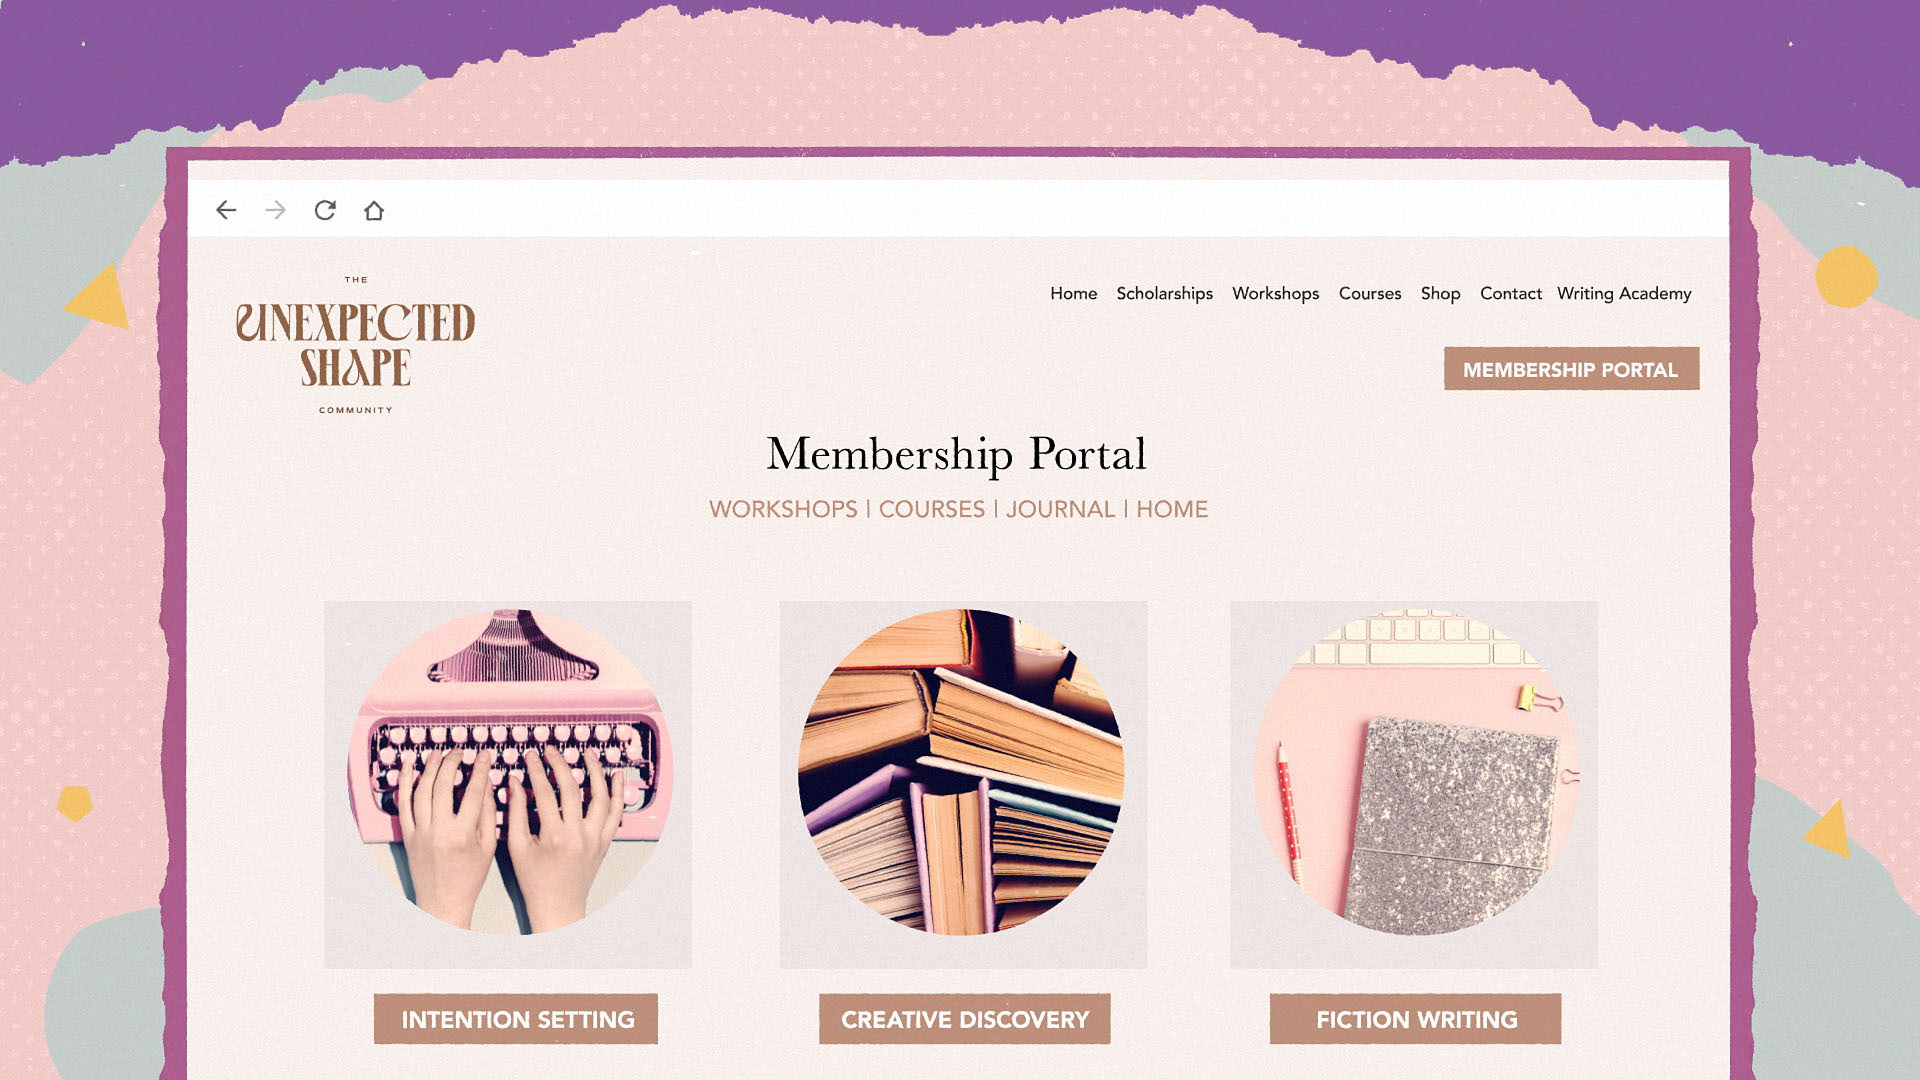The height and width of the screenshot is (1080, 1920).
Task: Click the Membership Portal button
Action: (x=1571, y=369)
